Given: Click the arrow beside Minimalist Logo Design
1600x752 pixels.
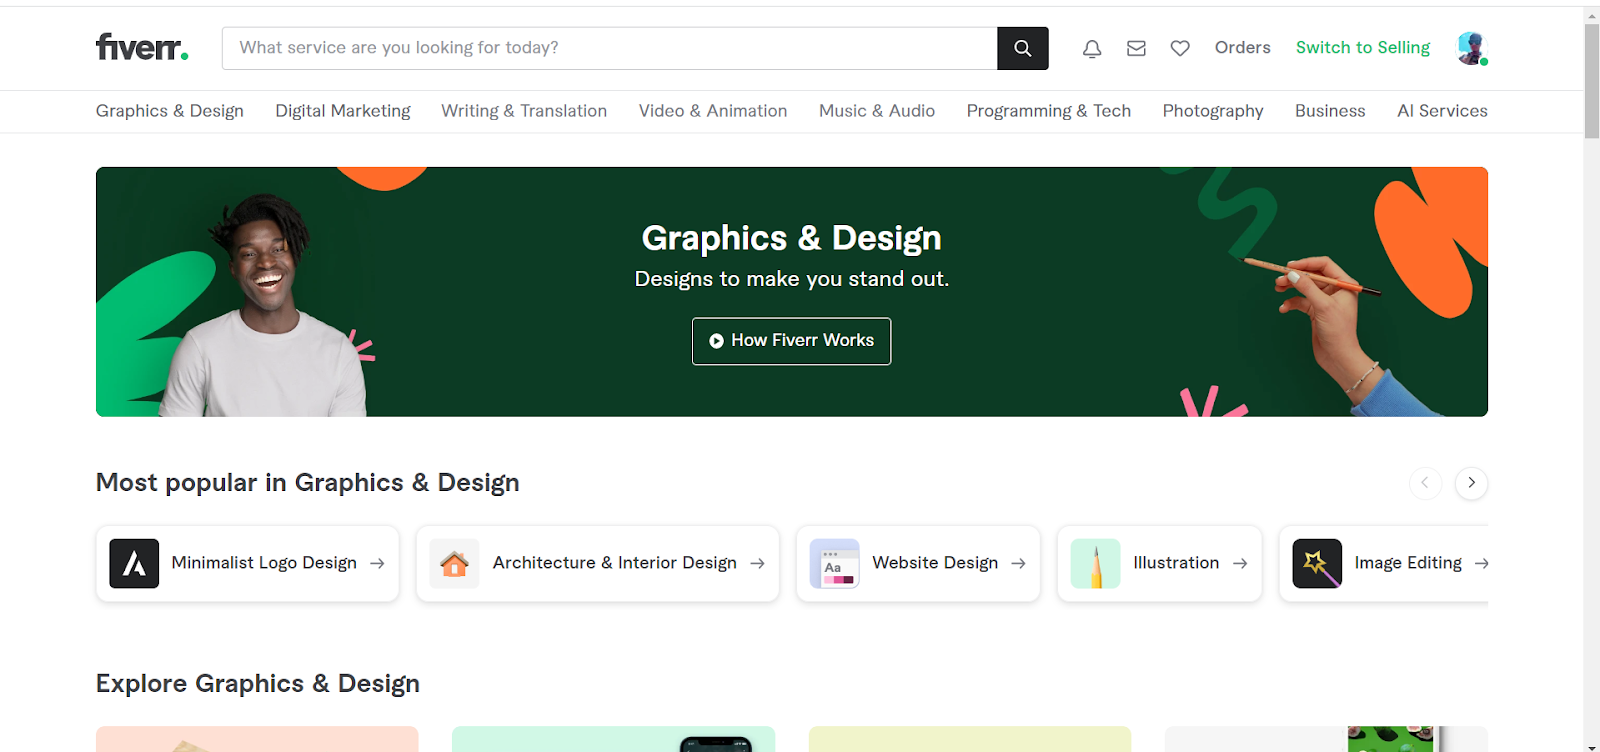Looking at the screenshot, I should click(x=377, y=564).
